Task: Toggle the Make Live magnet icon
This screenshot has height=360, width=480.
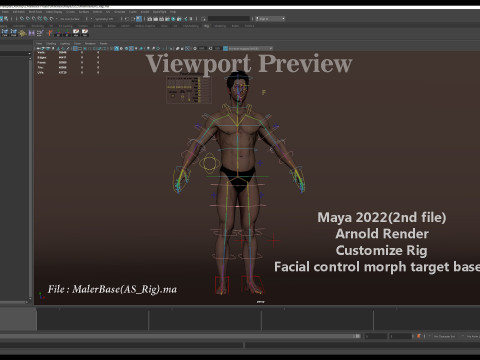Action: (x=51, y=19)
